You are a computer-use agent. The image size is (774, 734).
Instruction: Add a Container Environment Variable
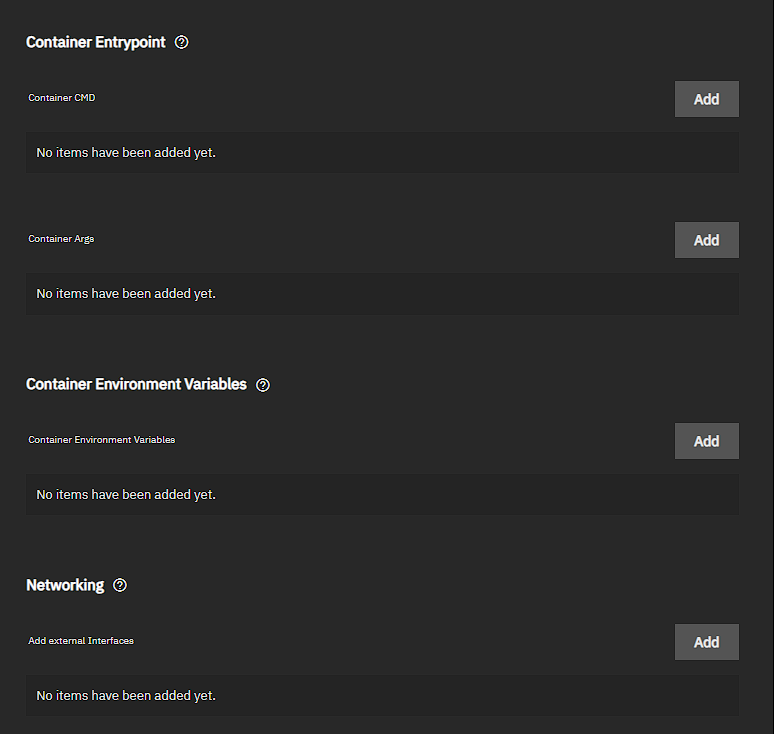tap(706, 441)
